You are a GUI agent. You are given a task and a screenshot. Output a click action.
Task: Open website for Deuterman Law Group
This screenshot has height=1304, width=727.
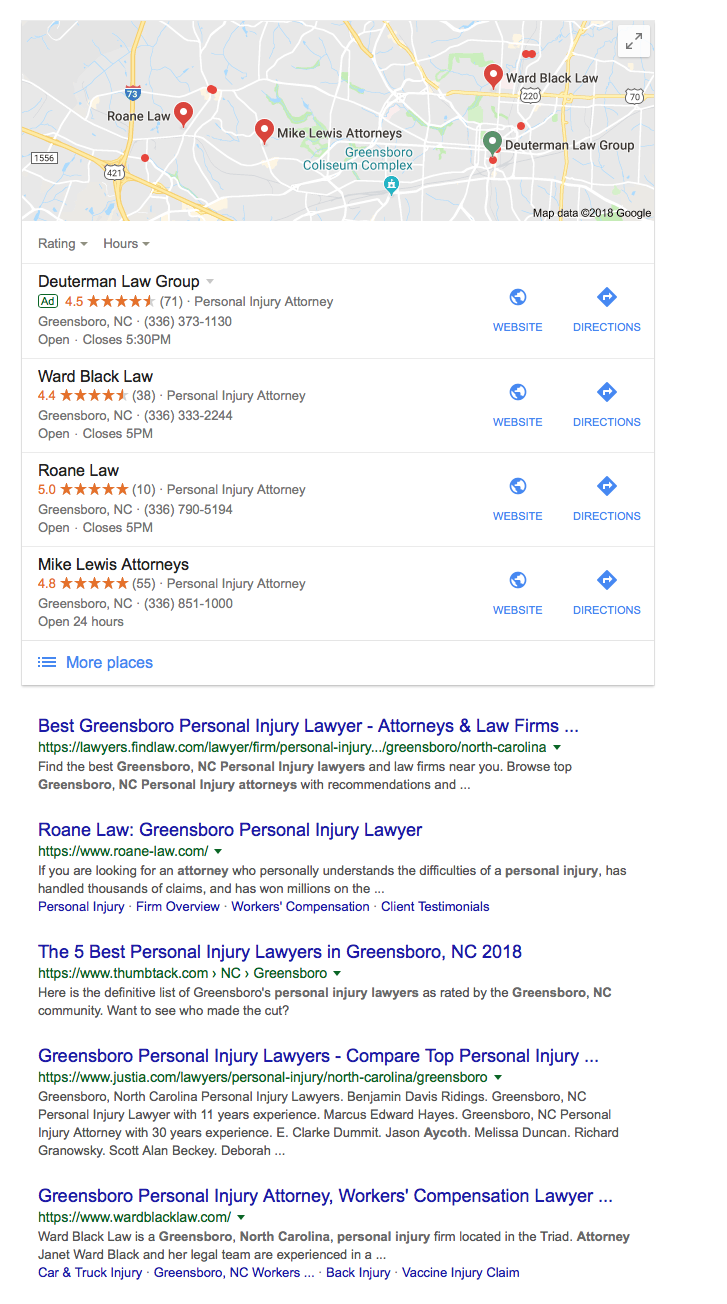pos(518,310)
